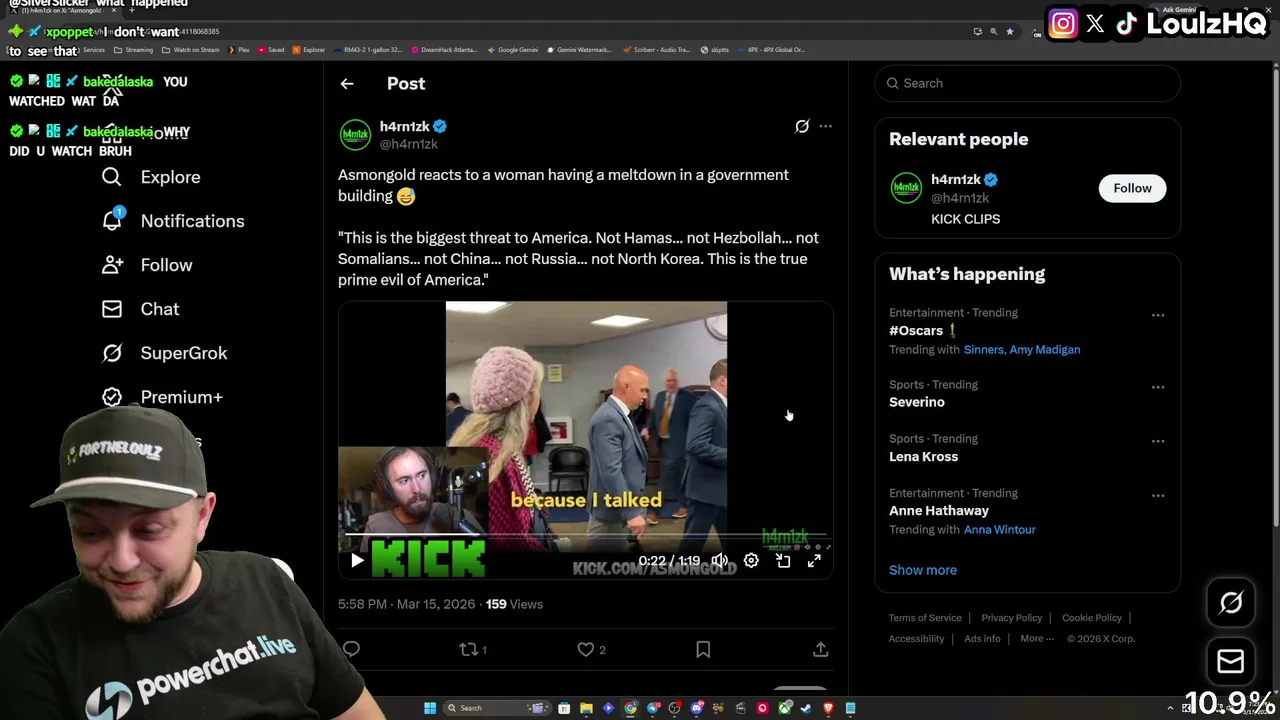The height and width of the screenshot is (720, 1280).
Task: Open Steam from the taskbar
Action: [806, 708]
